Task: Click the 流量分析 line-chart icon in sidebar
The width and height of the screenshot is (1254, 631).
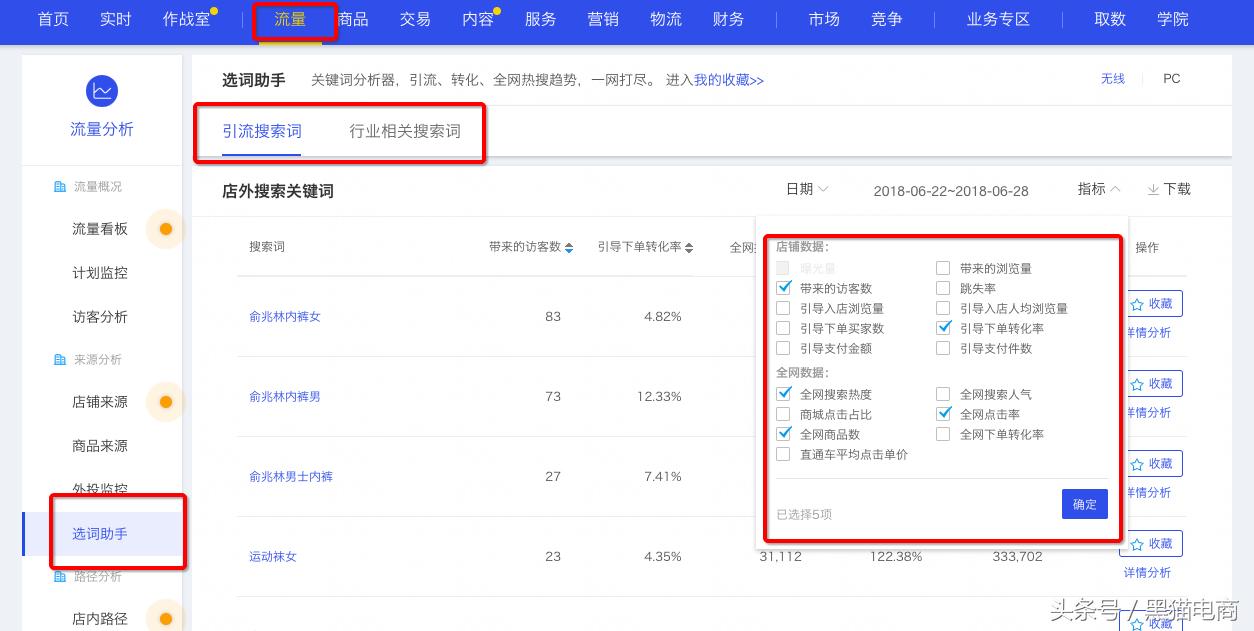Action: [x=102, y=90]
